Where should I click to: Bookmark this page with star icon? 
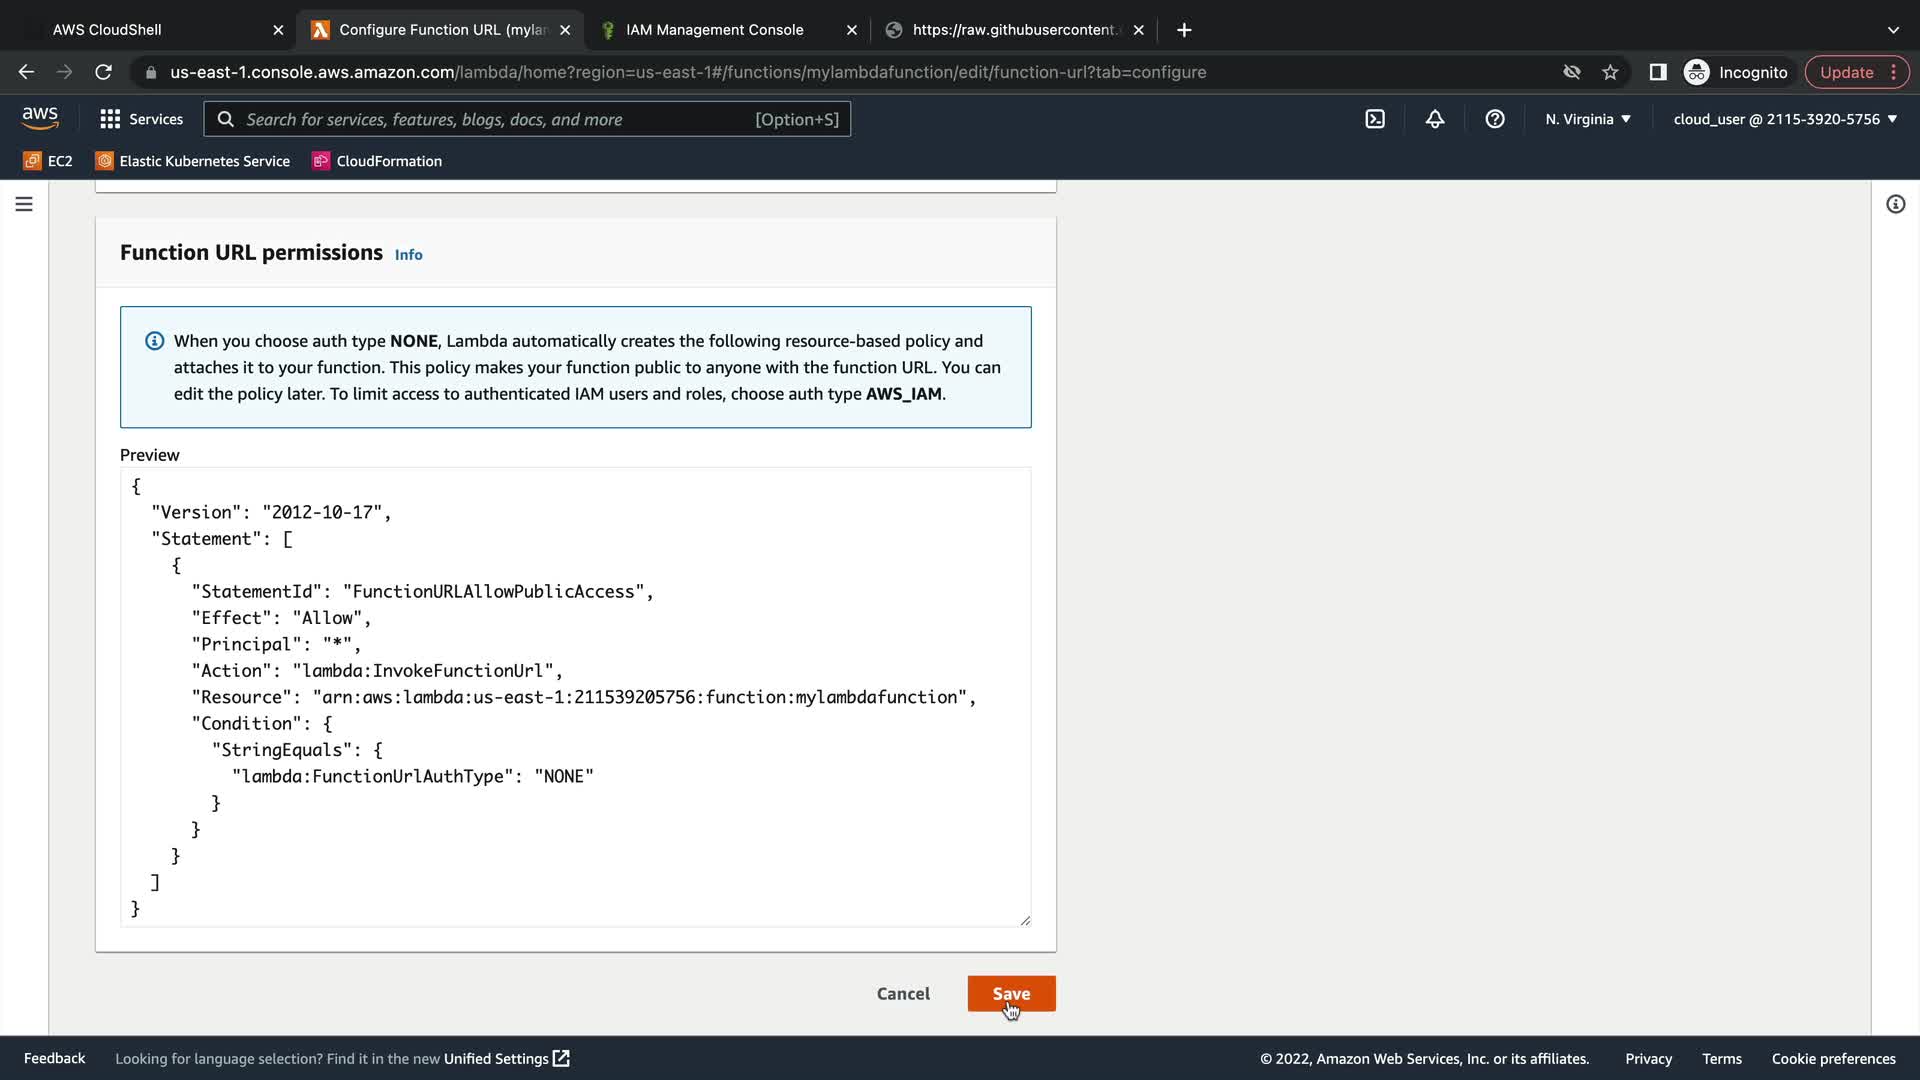pos(1610,72)
